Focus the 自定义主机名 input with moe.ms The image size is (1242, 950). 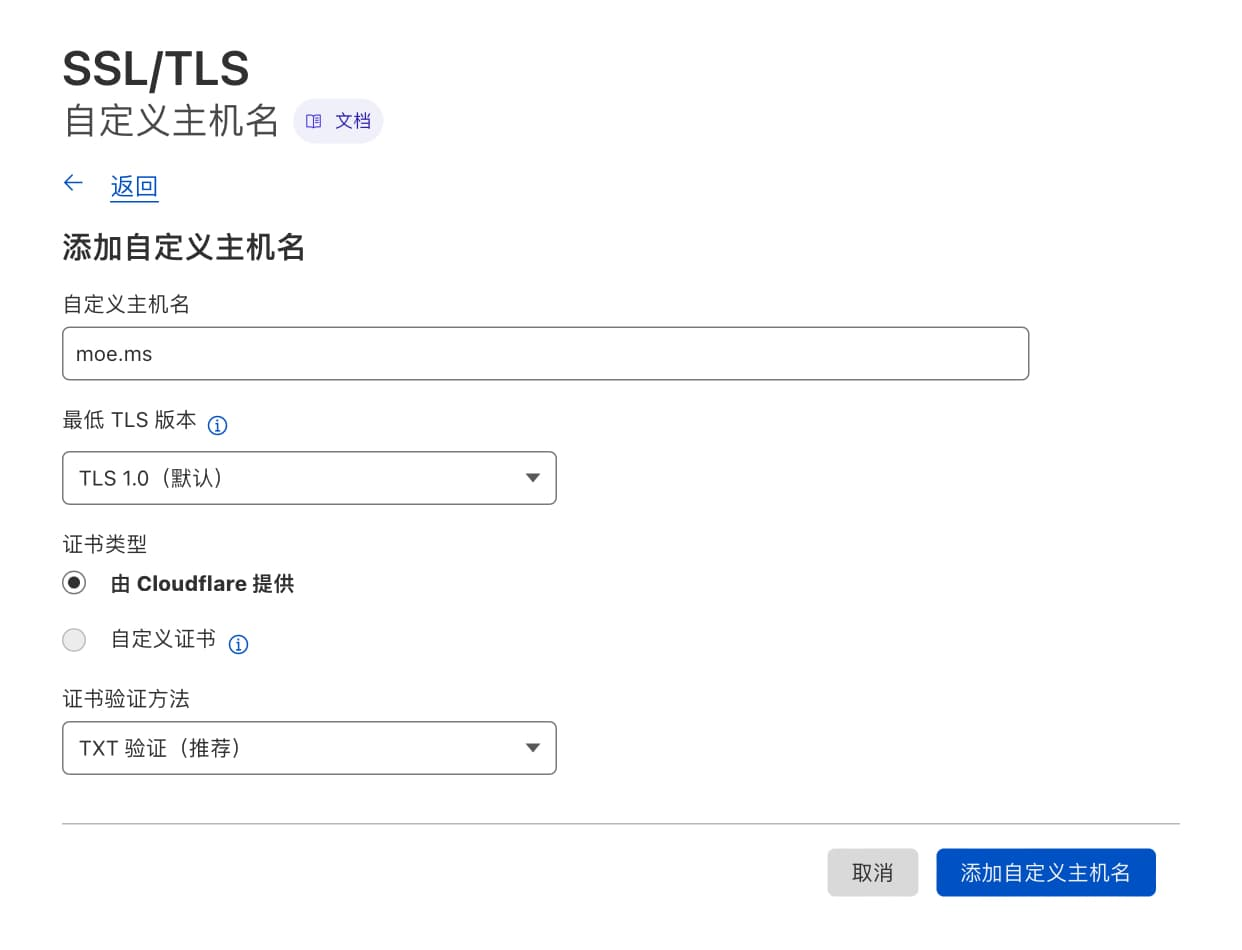[x=545, y=353]
